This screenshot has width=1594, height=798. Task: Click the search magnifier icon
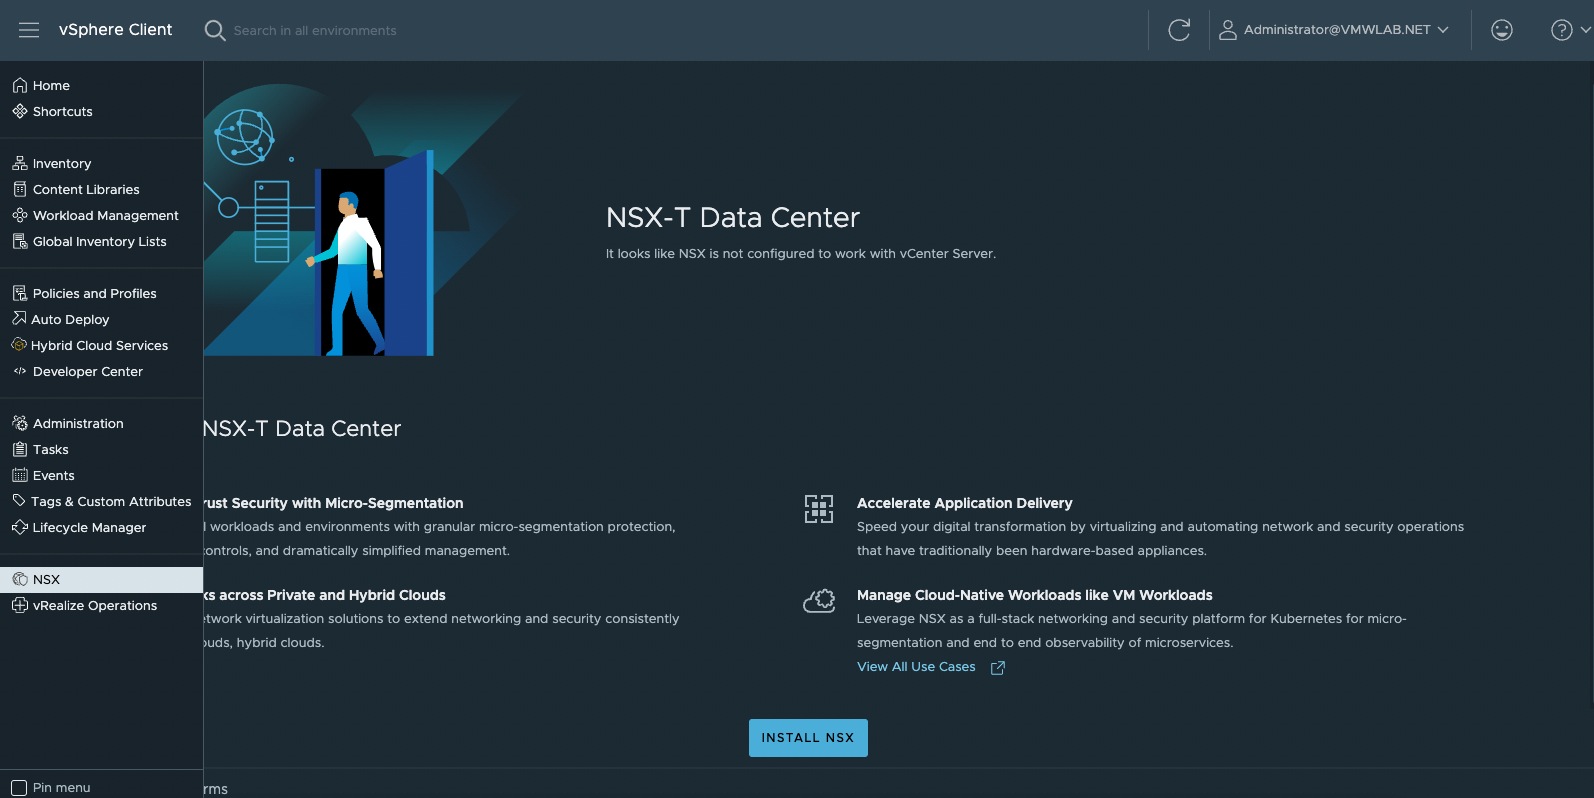click(214, 30)
